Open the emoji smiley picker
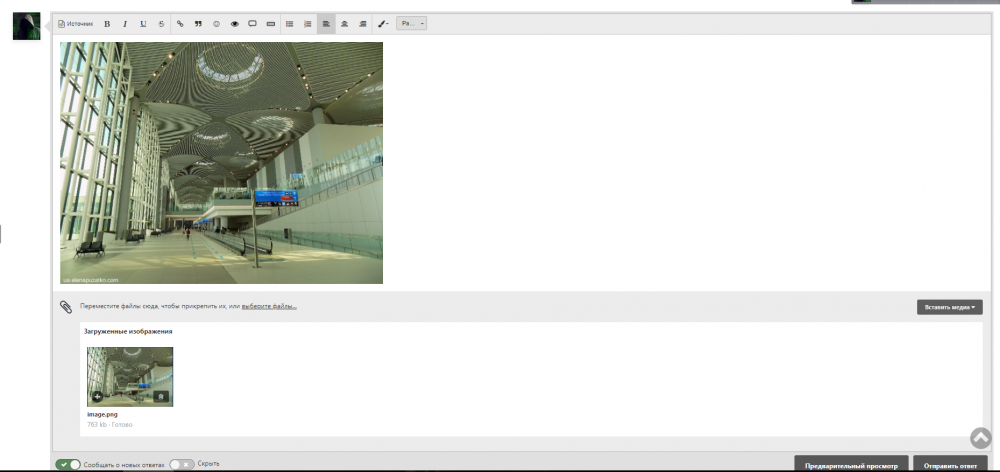Viewport: 1000px width, 472px height. click(x=216, y=23)
